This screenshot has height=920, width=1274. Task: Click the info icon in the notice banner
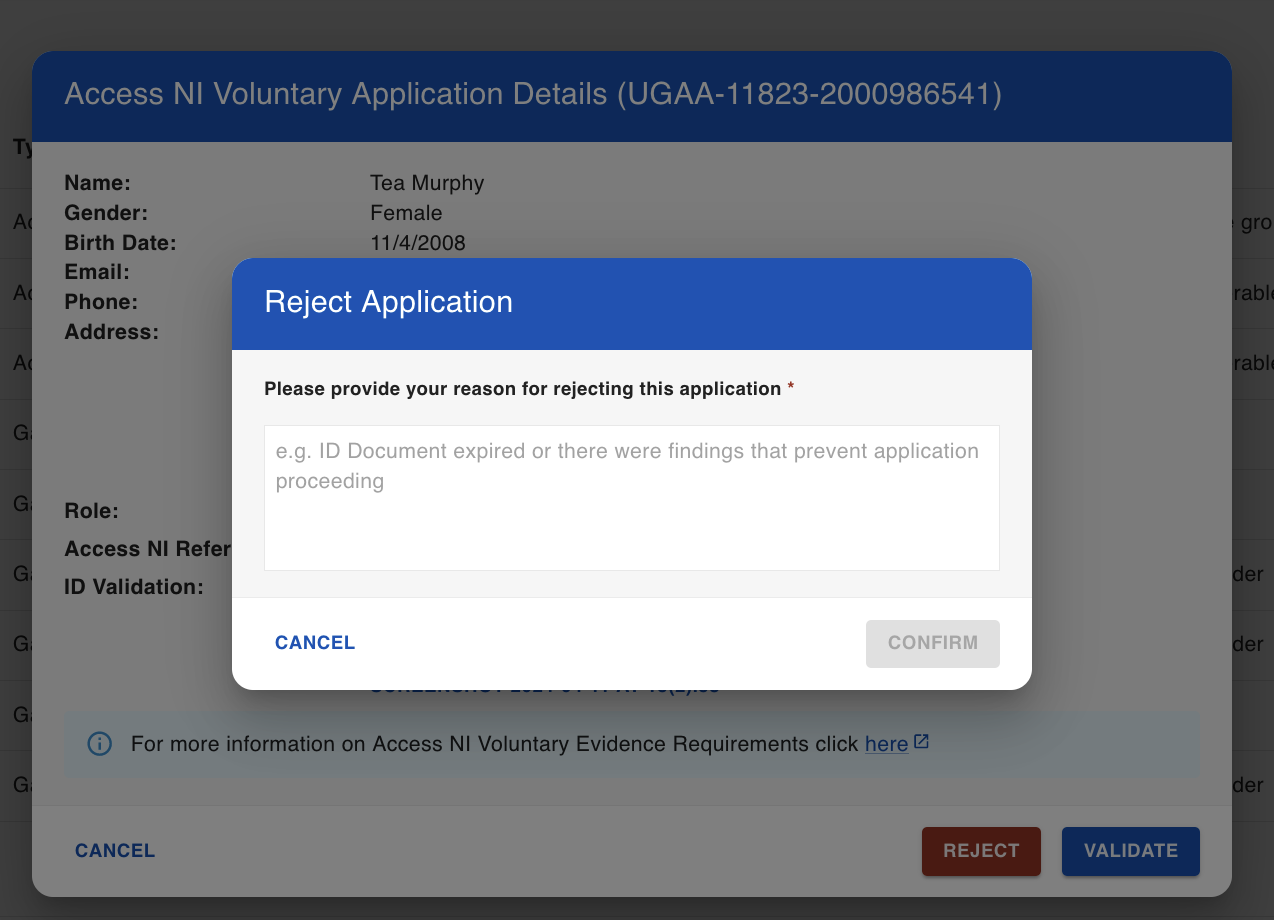100,744
